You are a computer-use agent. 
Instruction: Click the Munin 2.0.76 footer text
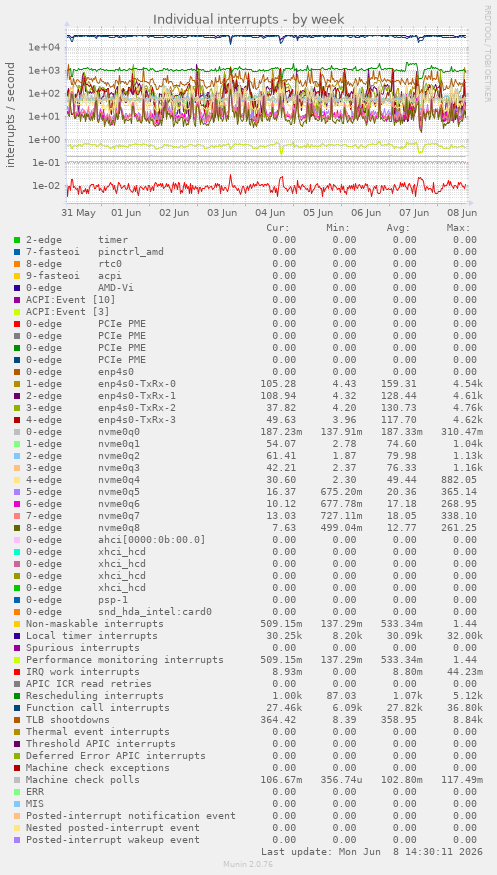(248, 864)
